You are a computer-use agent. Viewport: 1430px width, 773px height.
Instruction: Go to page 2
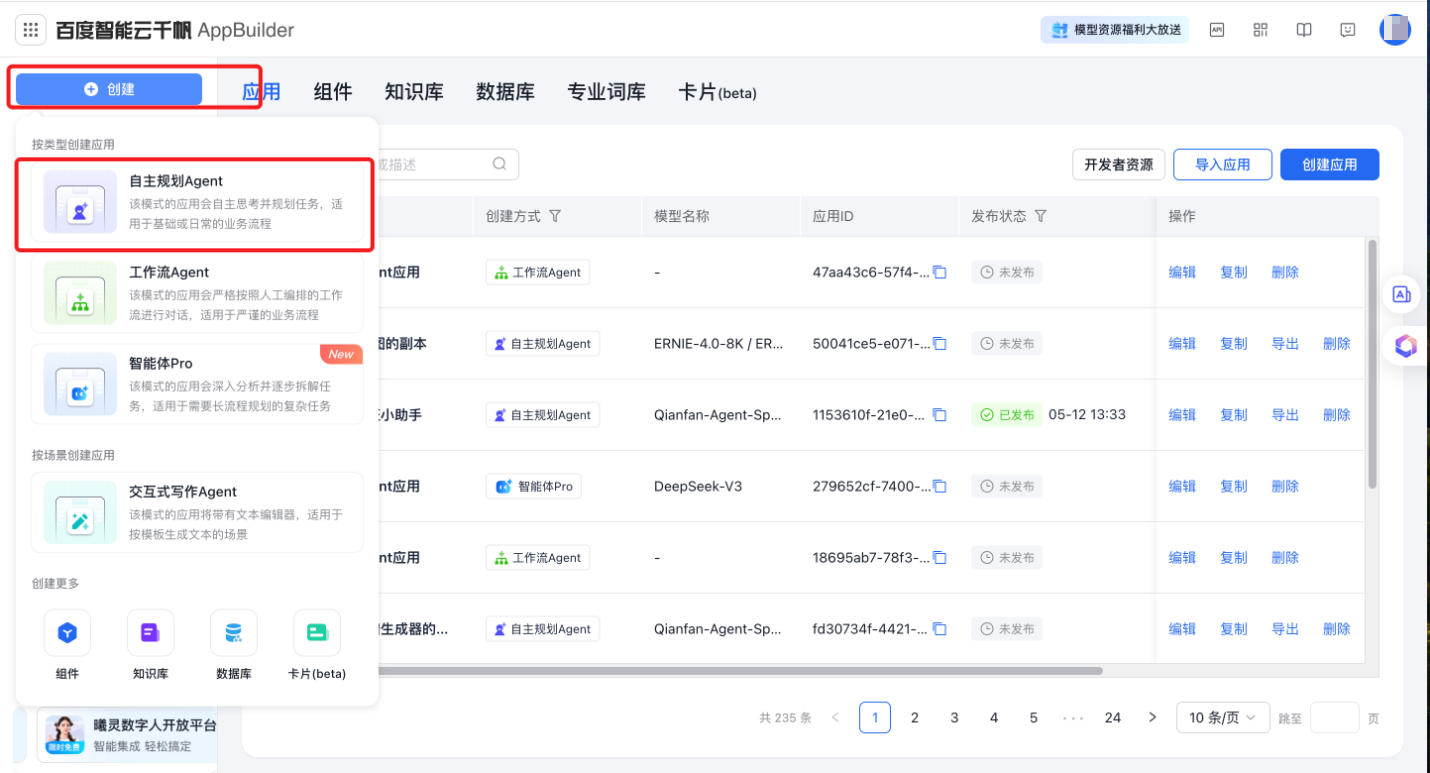(914, 717)
